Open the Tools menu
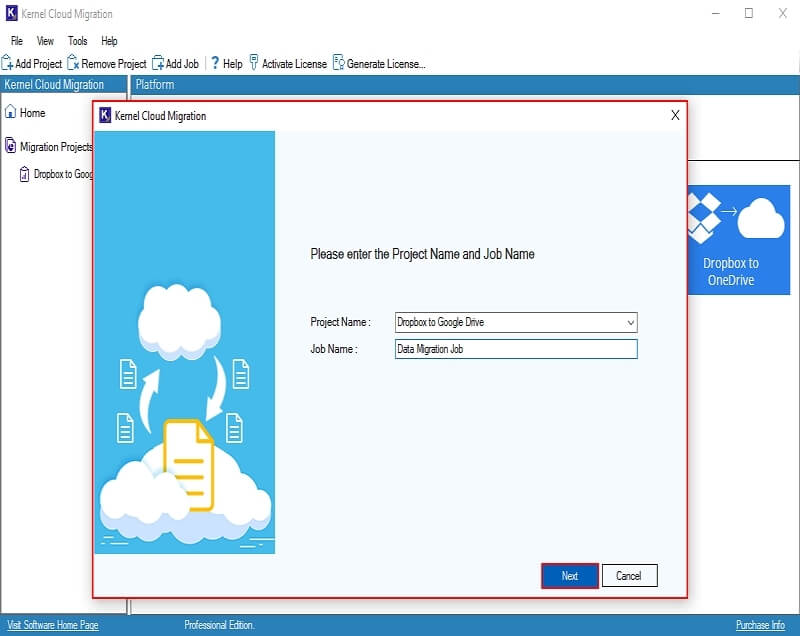 78,41
